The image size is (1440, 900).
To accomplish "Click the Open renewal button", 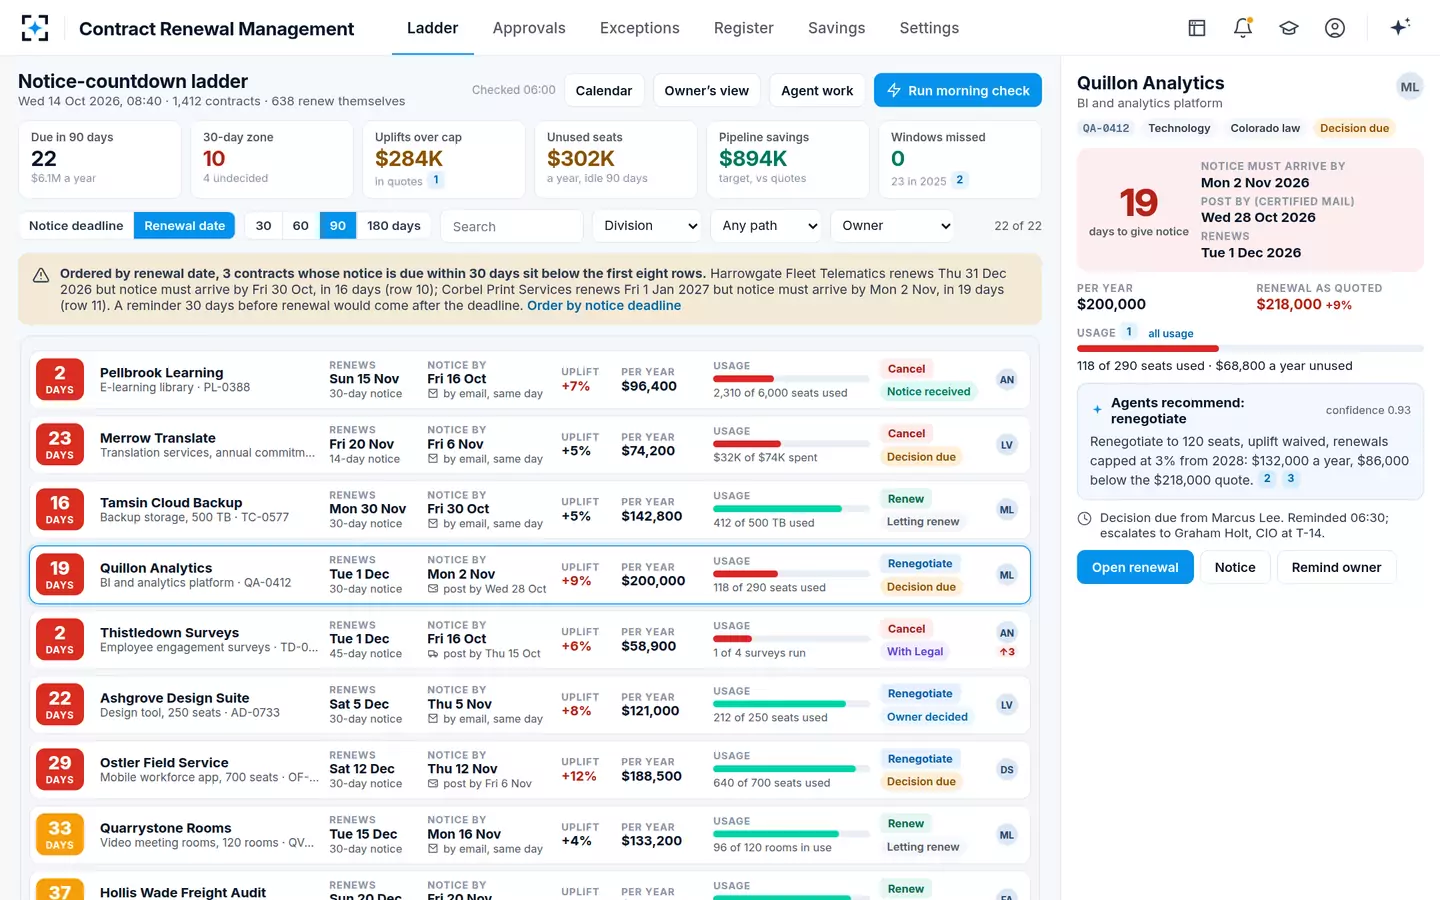I will click(x=1135, y=567).
